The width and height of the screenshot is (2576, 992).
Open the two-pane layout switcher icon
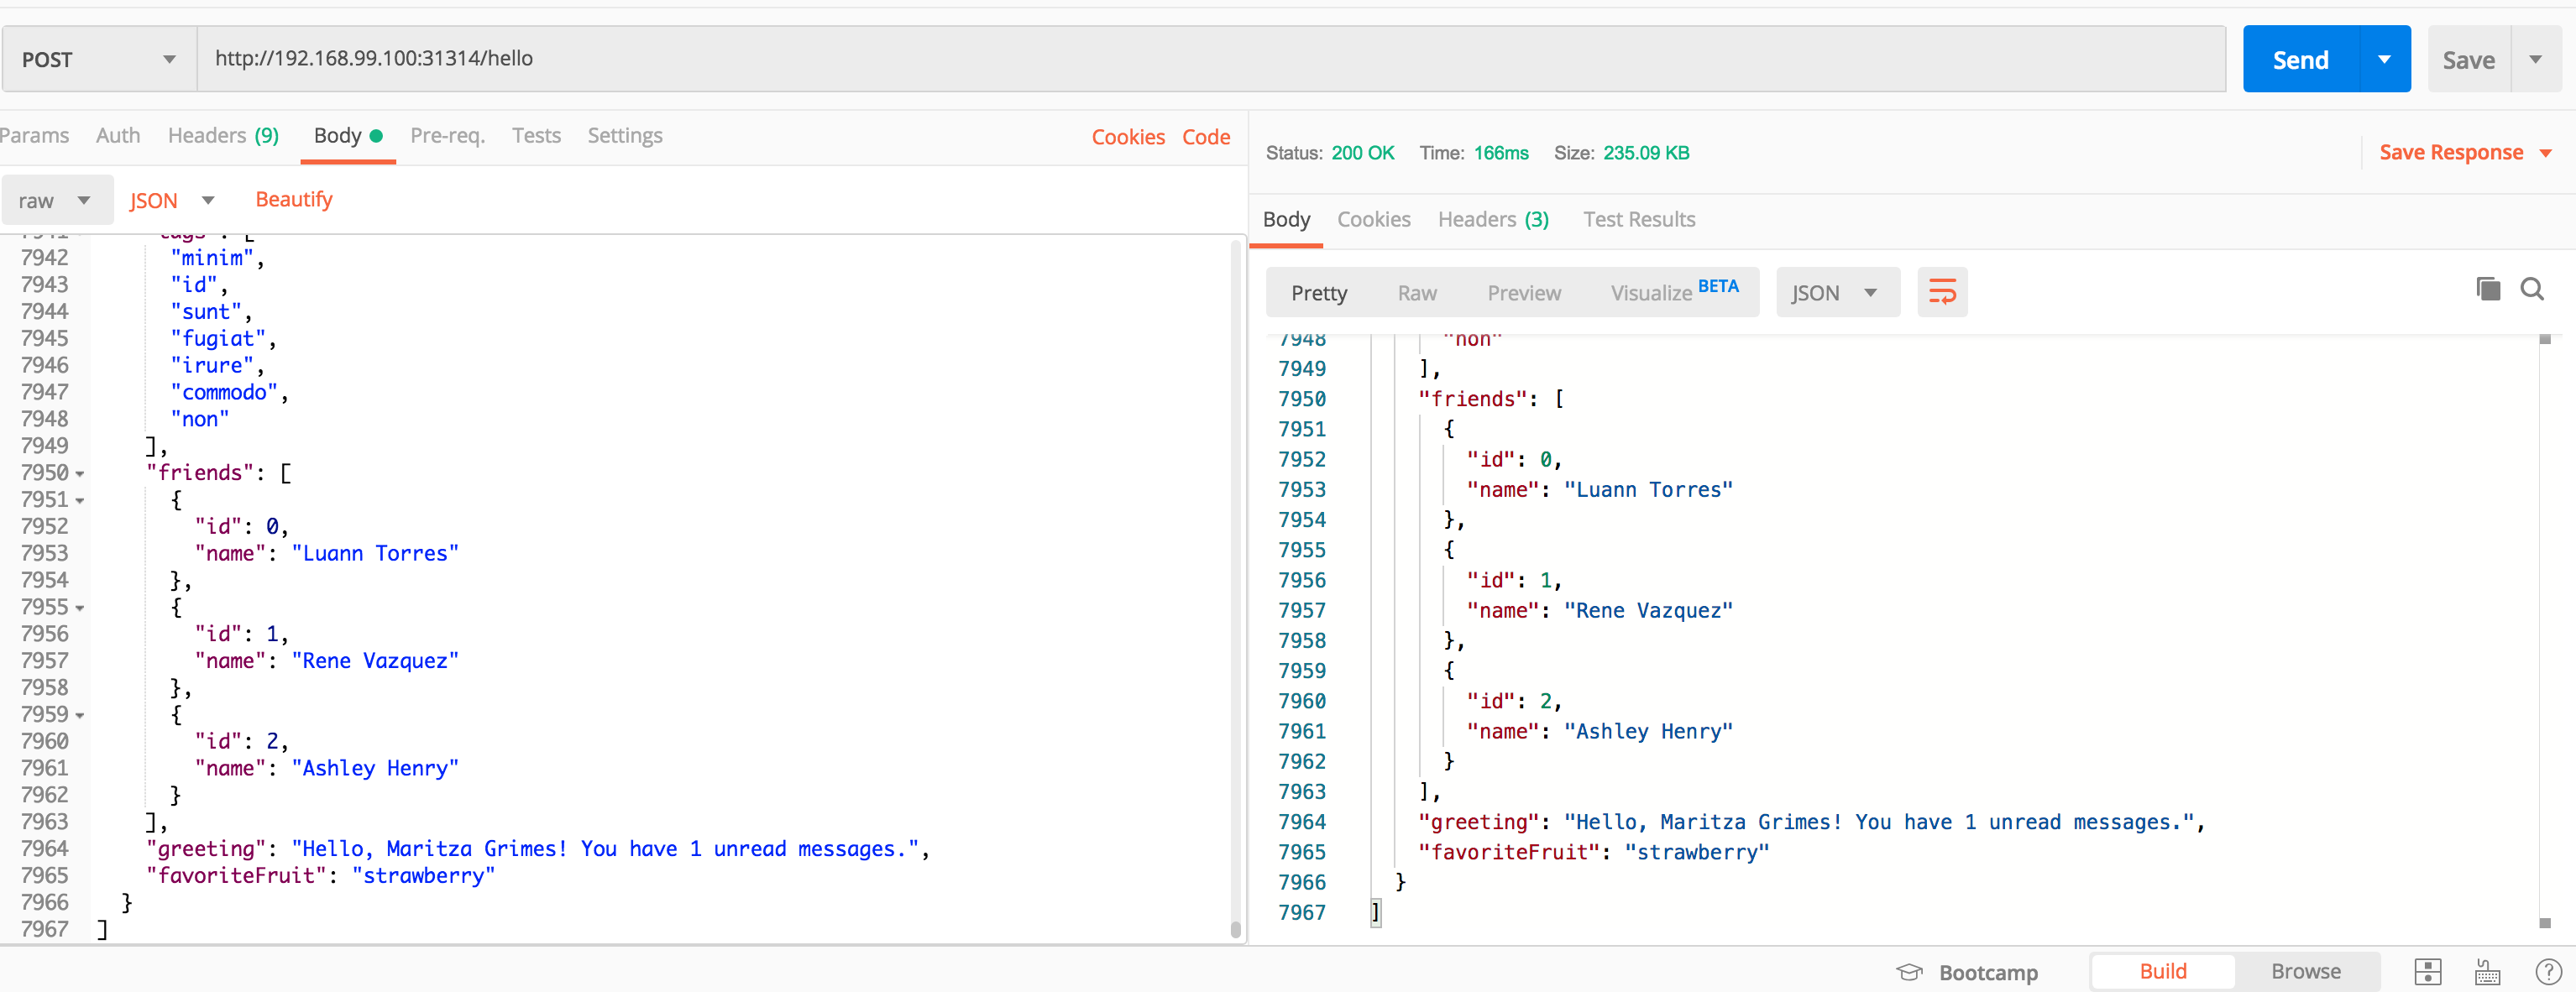point(2429,970)
